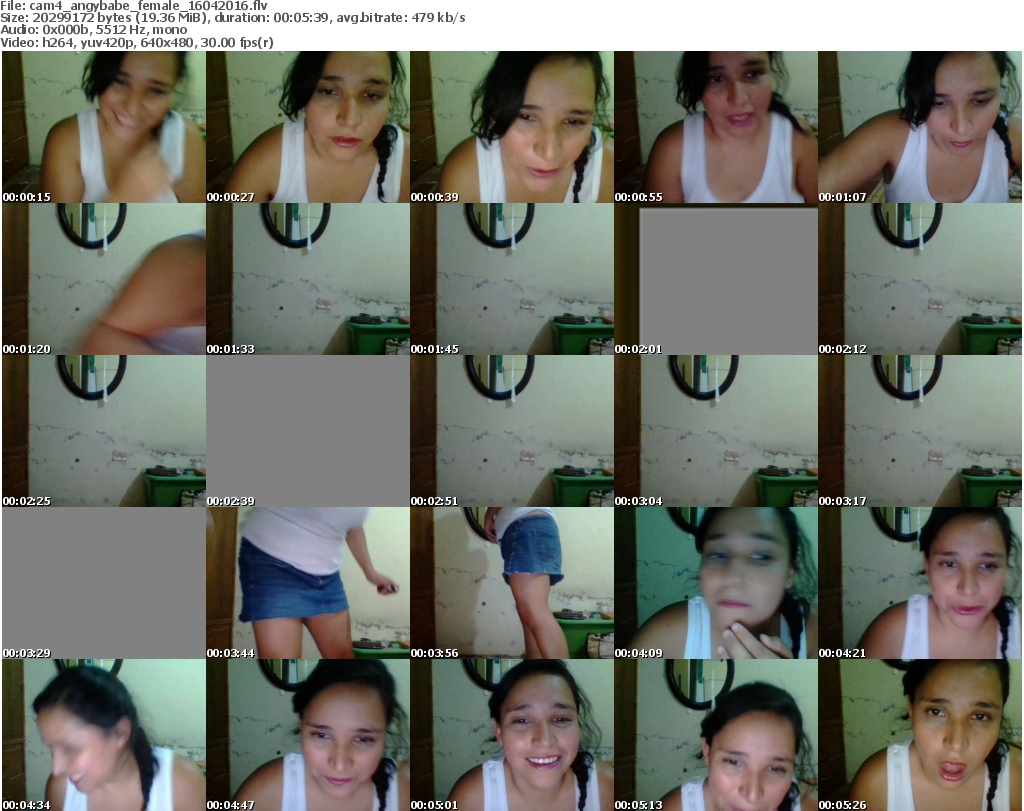
Task: Click the thumbnail stamped 00:03:56
Action: click(512, 583)
